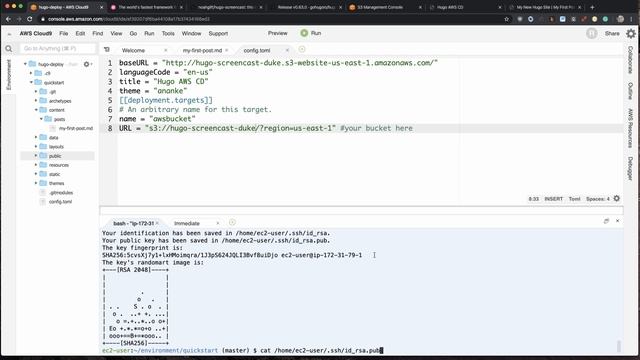Open config.toml in file tree
Image resolution: width=640 pixels, height=360 pixels.
60,202
